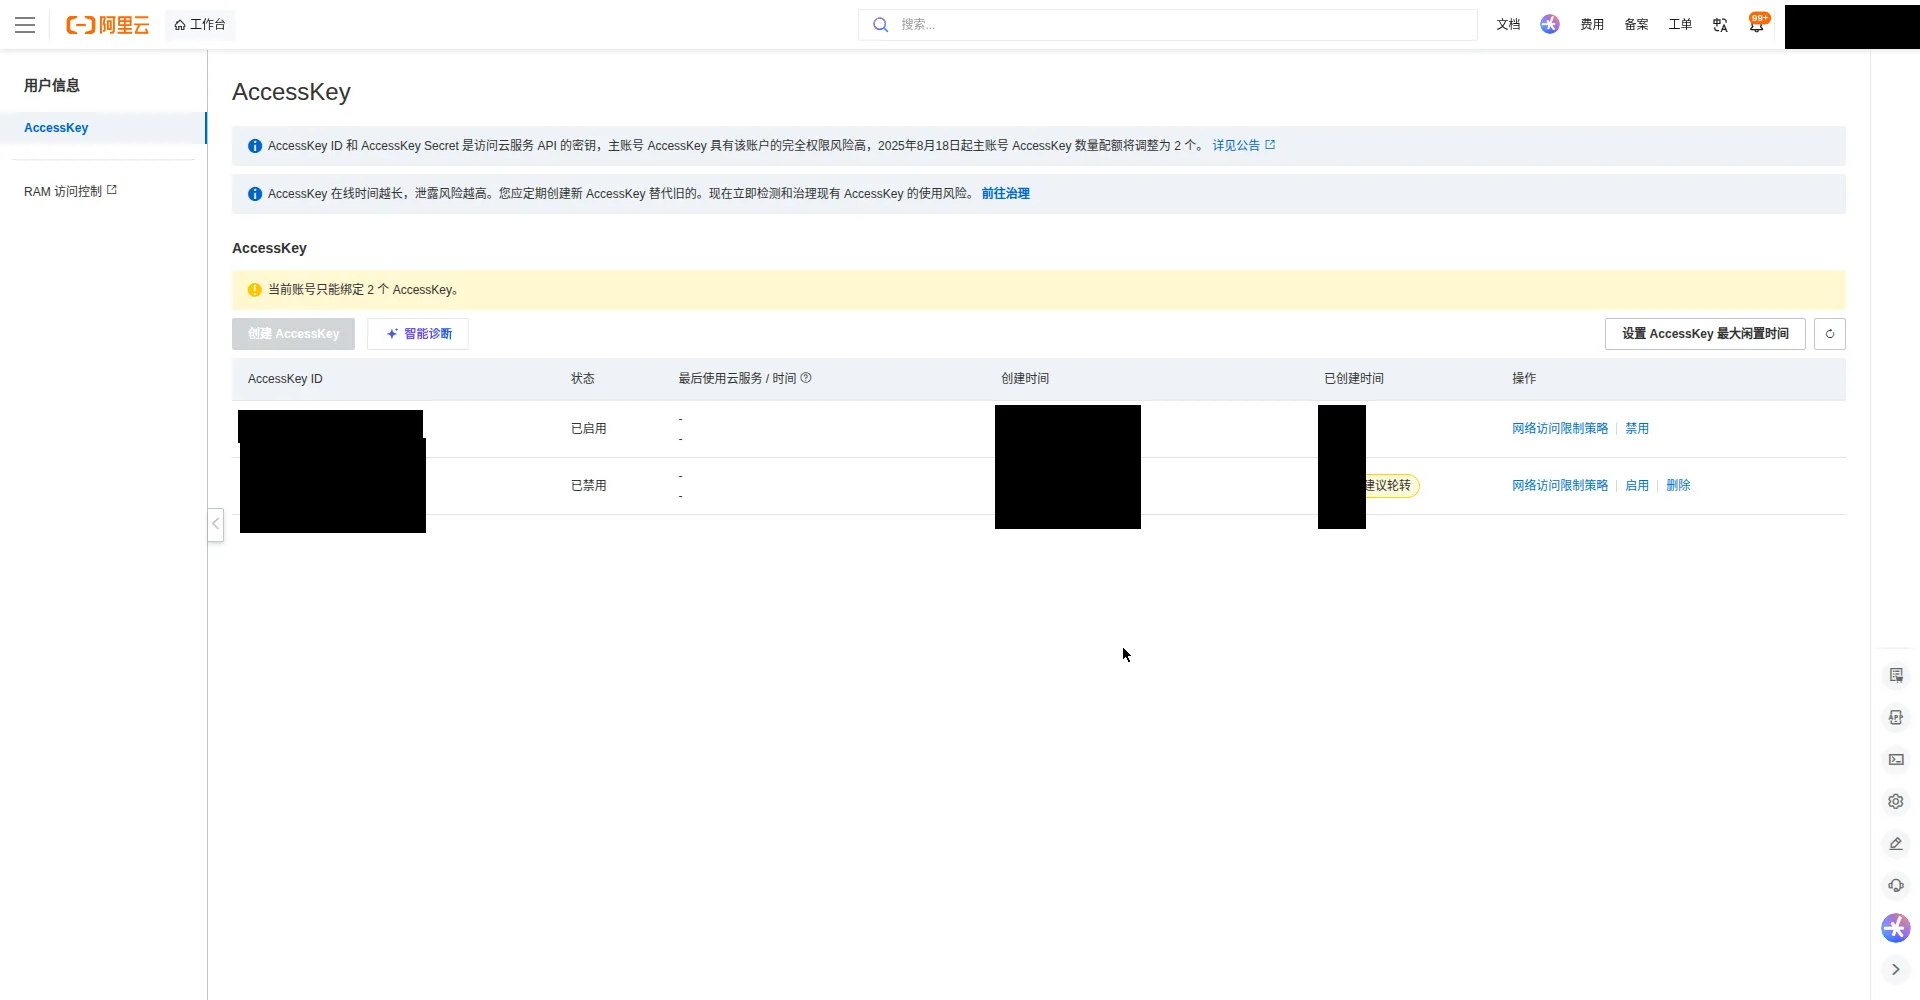1920x1000 pixels.
Task: Click the API debug icon in right toolbar
Action: pos(1896,718)
